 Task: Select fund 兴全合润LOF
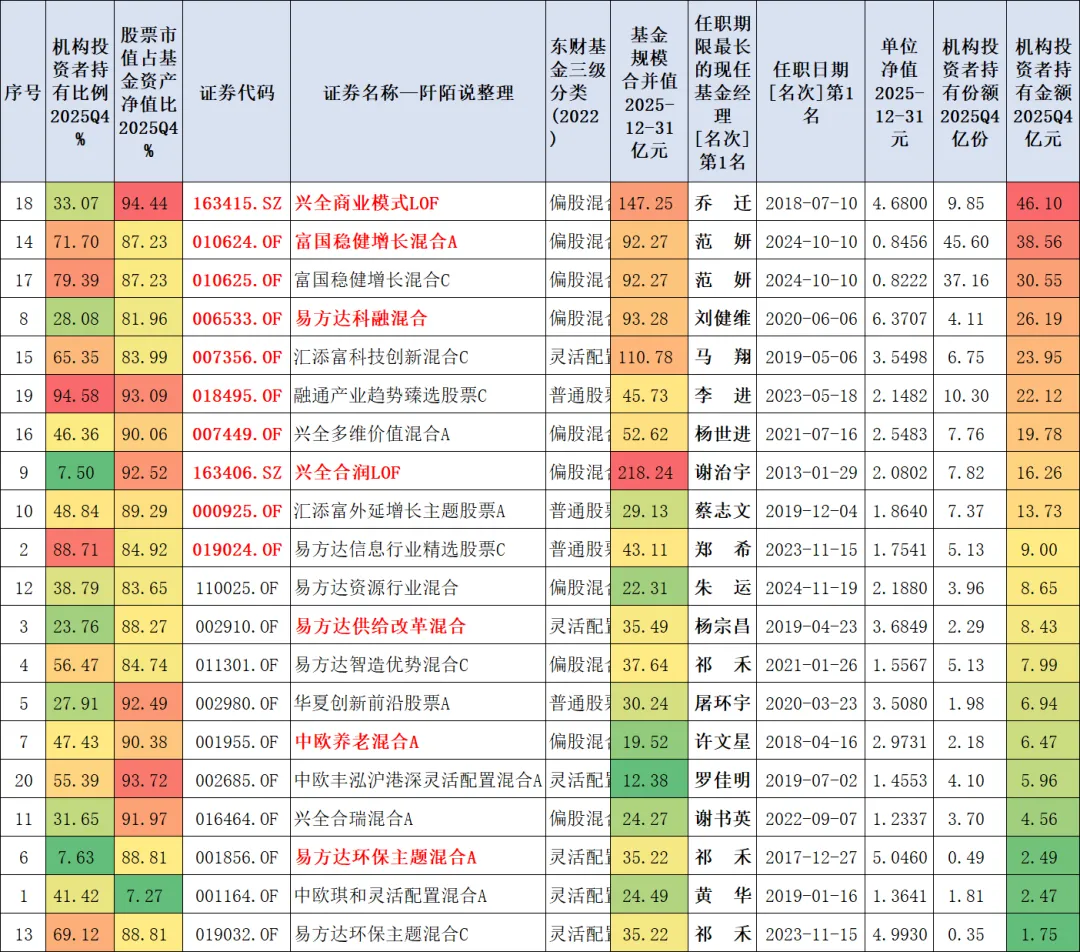tap(347, 473)
